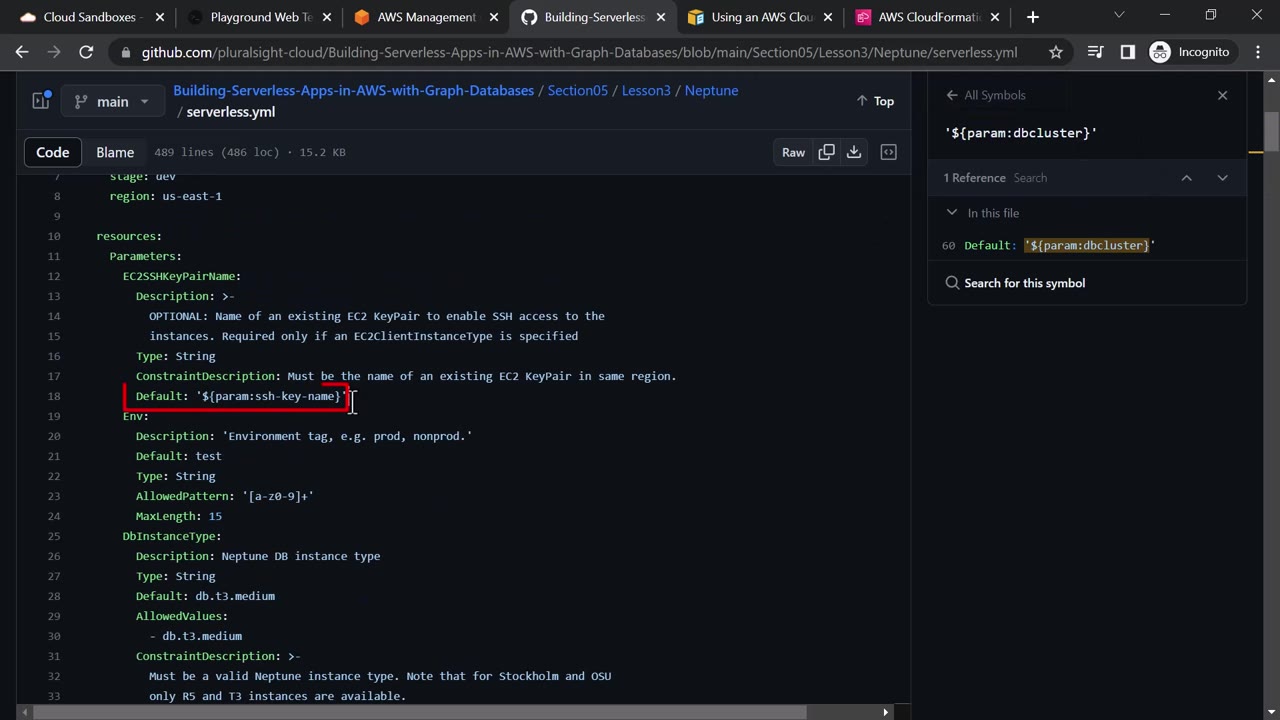This screenshot has width=1280, height=720.
Task: Copy raw file contents icon
Action: click(x=827, y=152)
